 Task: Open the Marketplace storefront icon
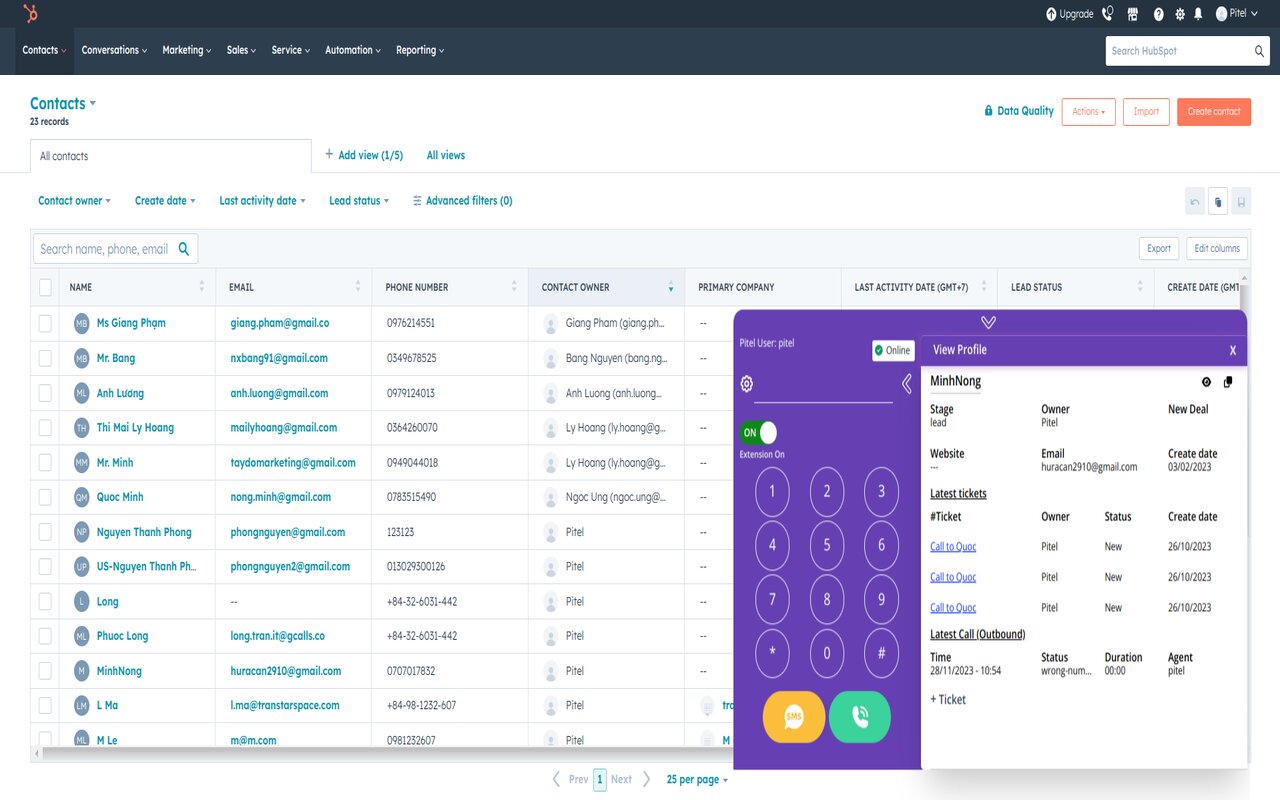[x=1133, y=14]
